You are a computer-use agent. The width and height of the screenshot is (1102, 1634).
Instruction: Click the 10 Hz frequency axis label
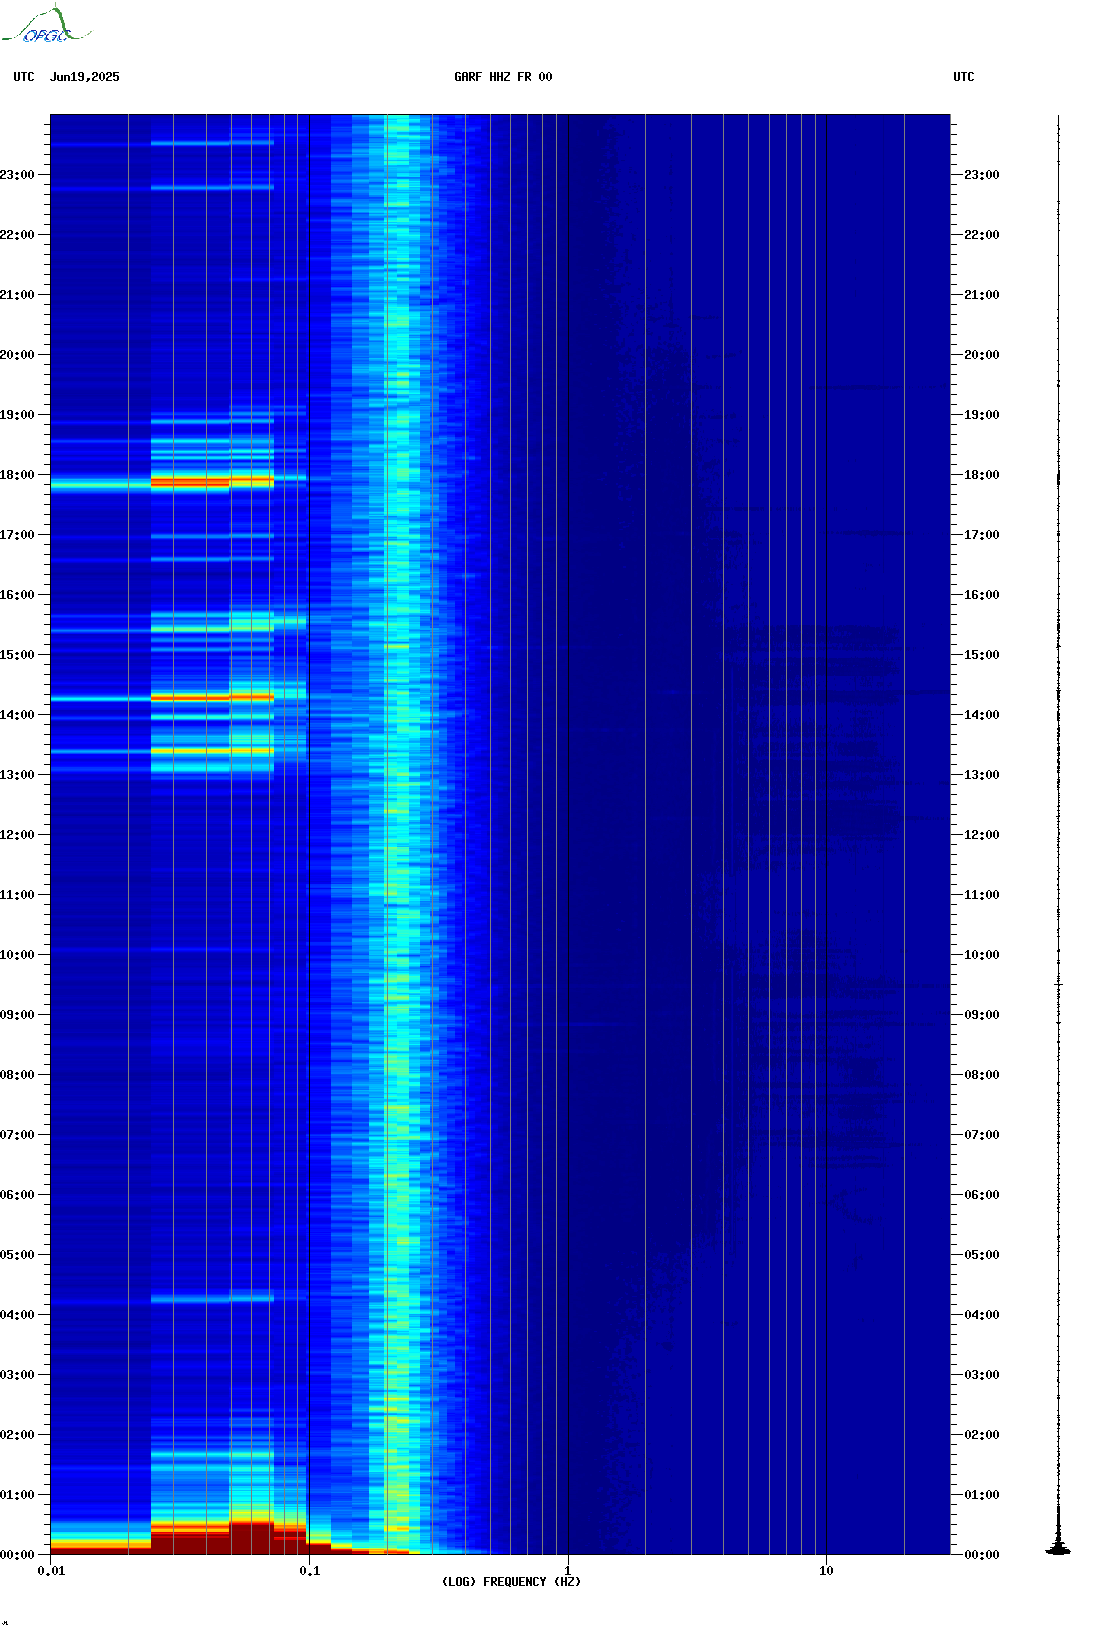click(x=826, y=1571)
